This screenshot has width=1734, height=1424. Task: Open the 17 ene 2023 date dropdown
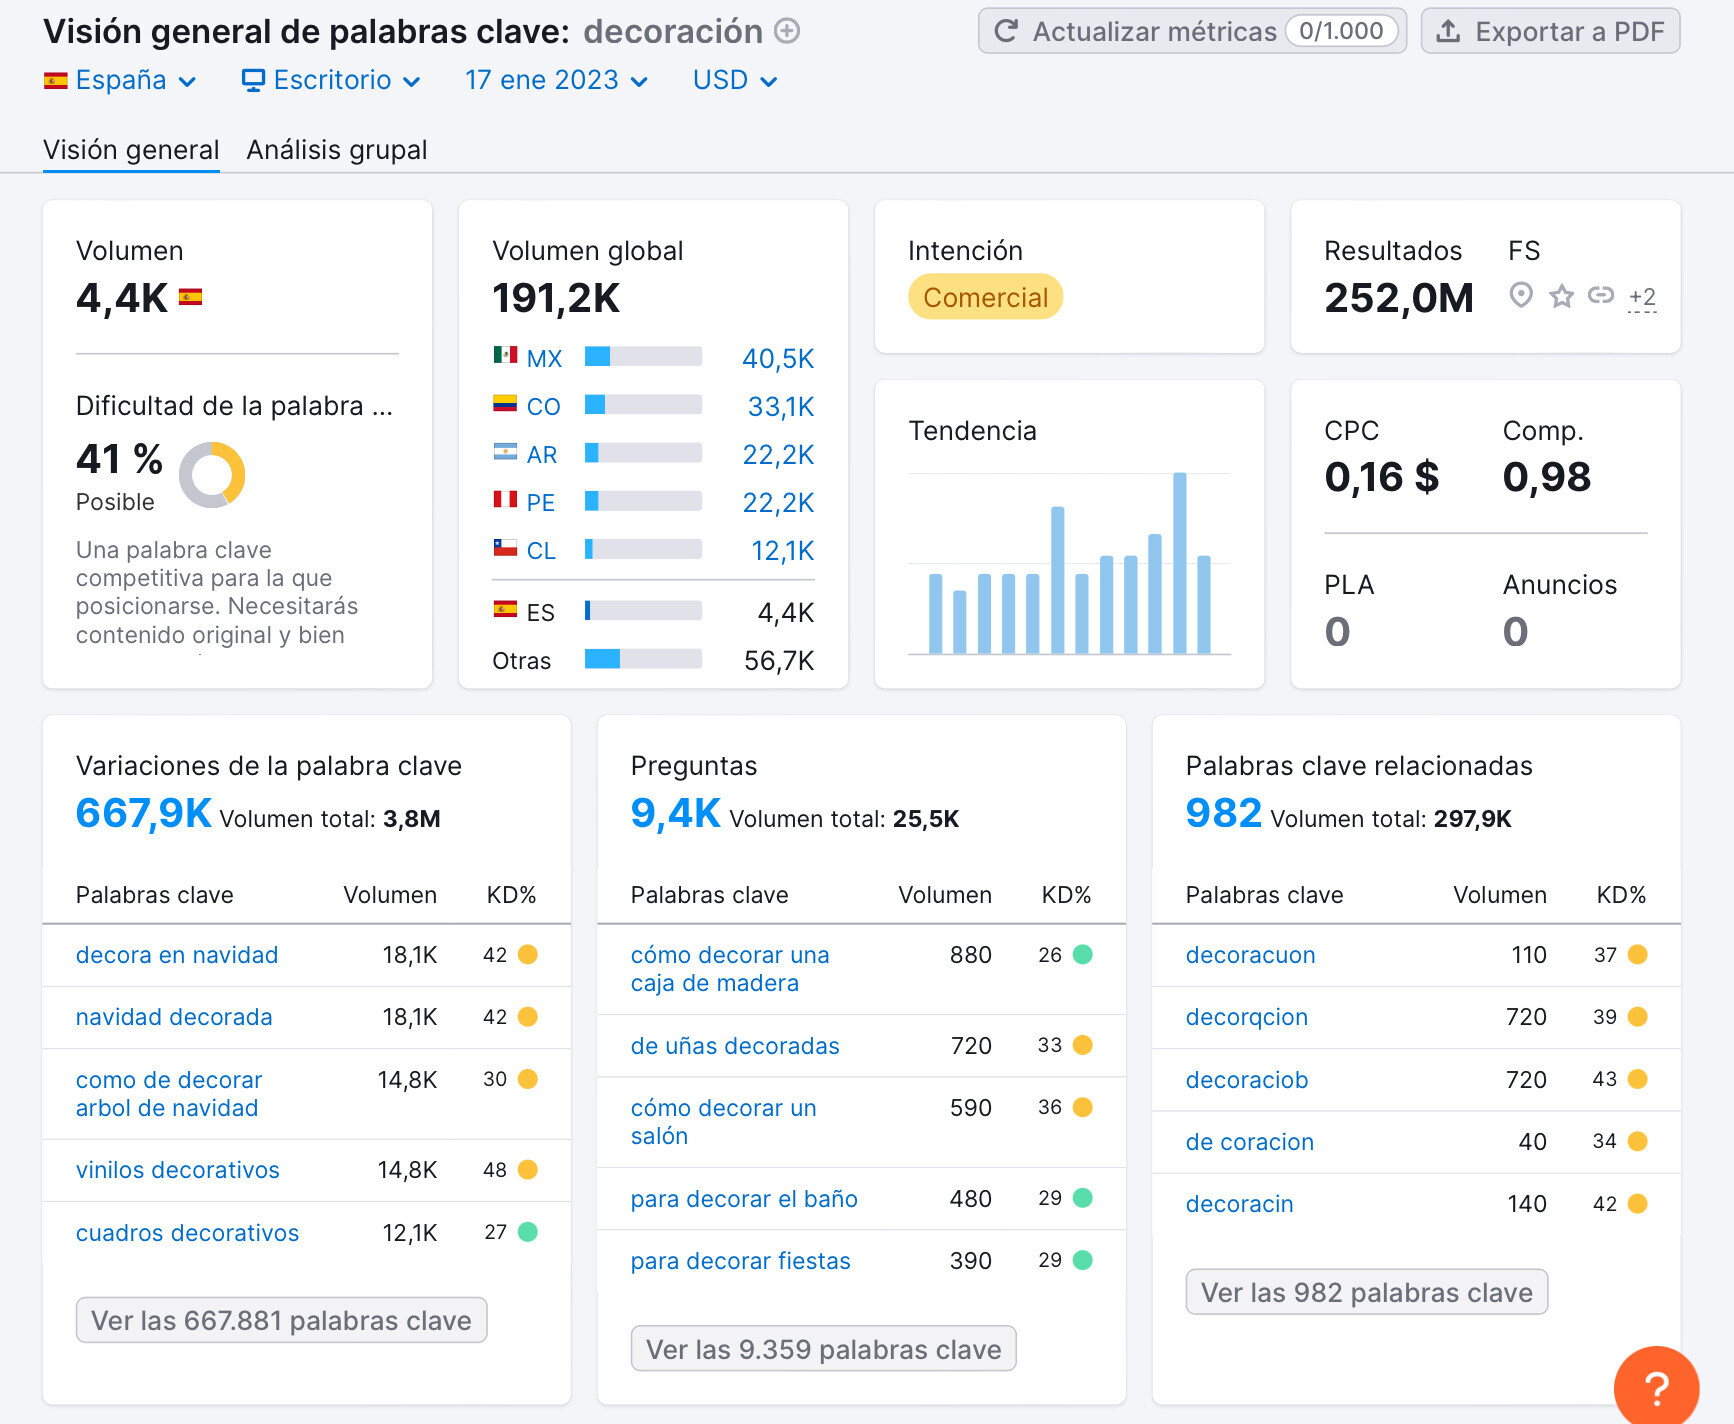tap(557, 80)
